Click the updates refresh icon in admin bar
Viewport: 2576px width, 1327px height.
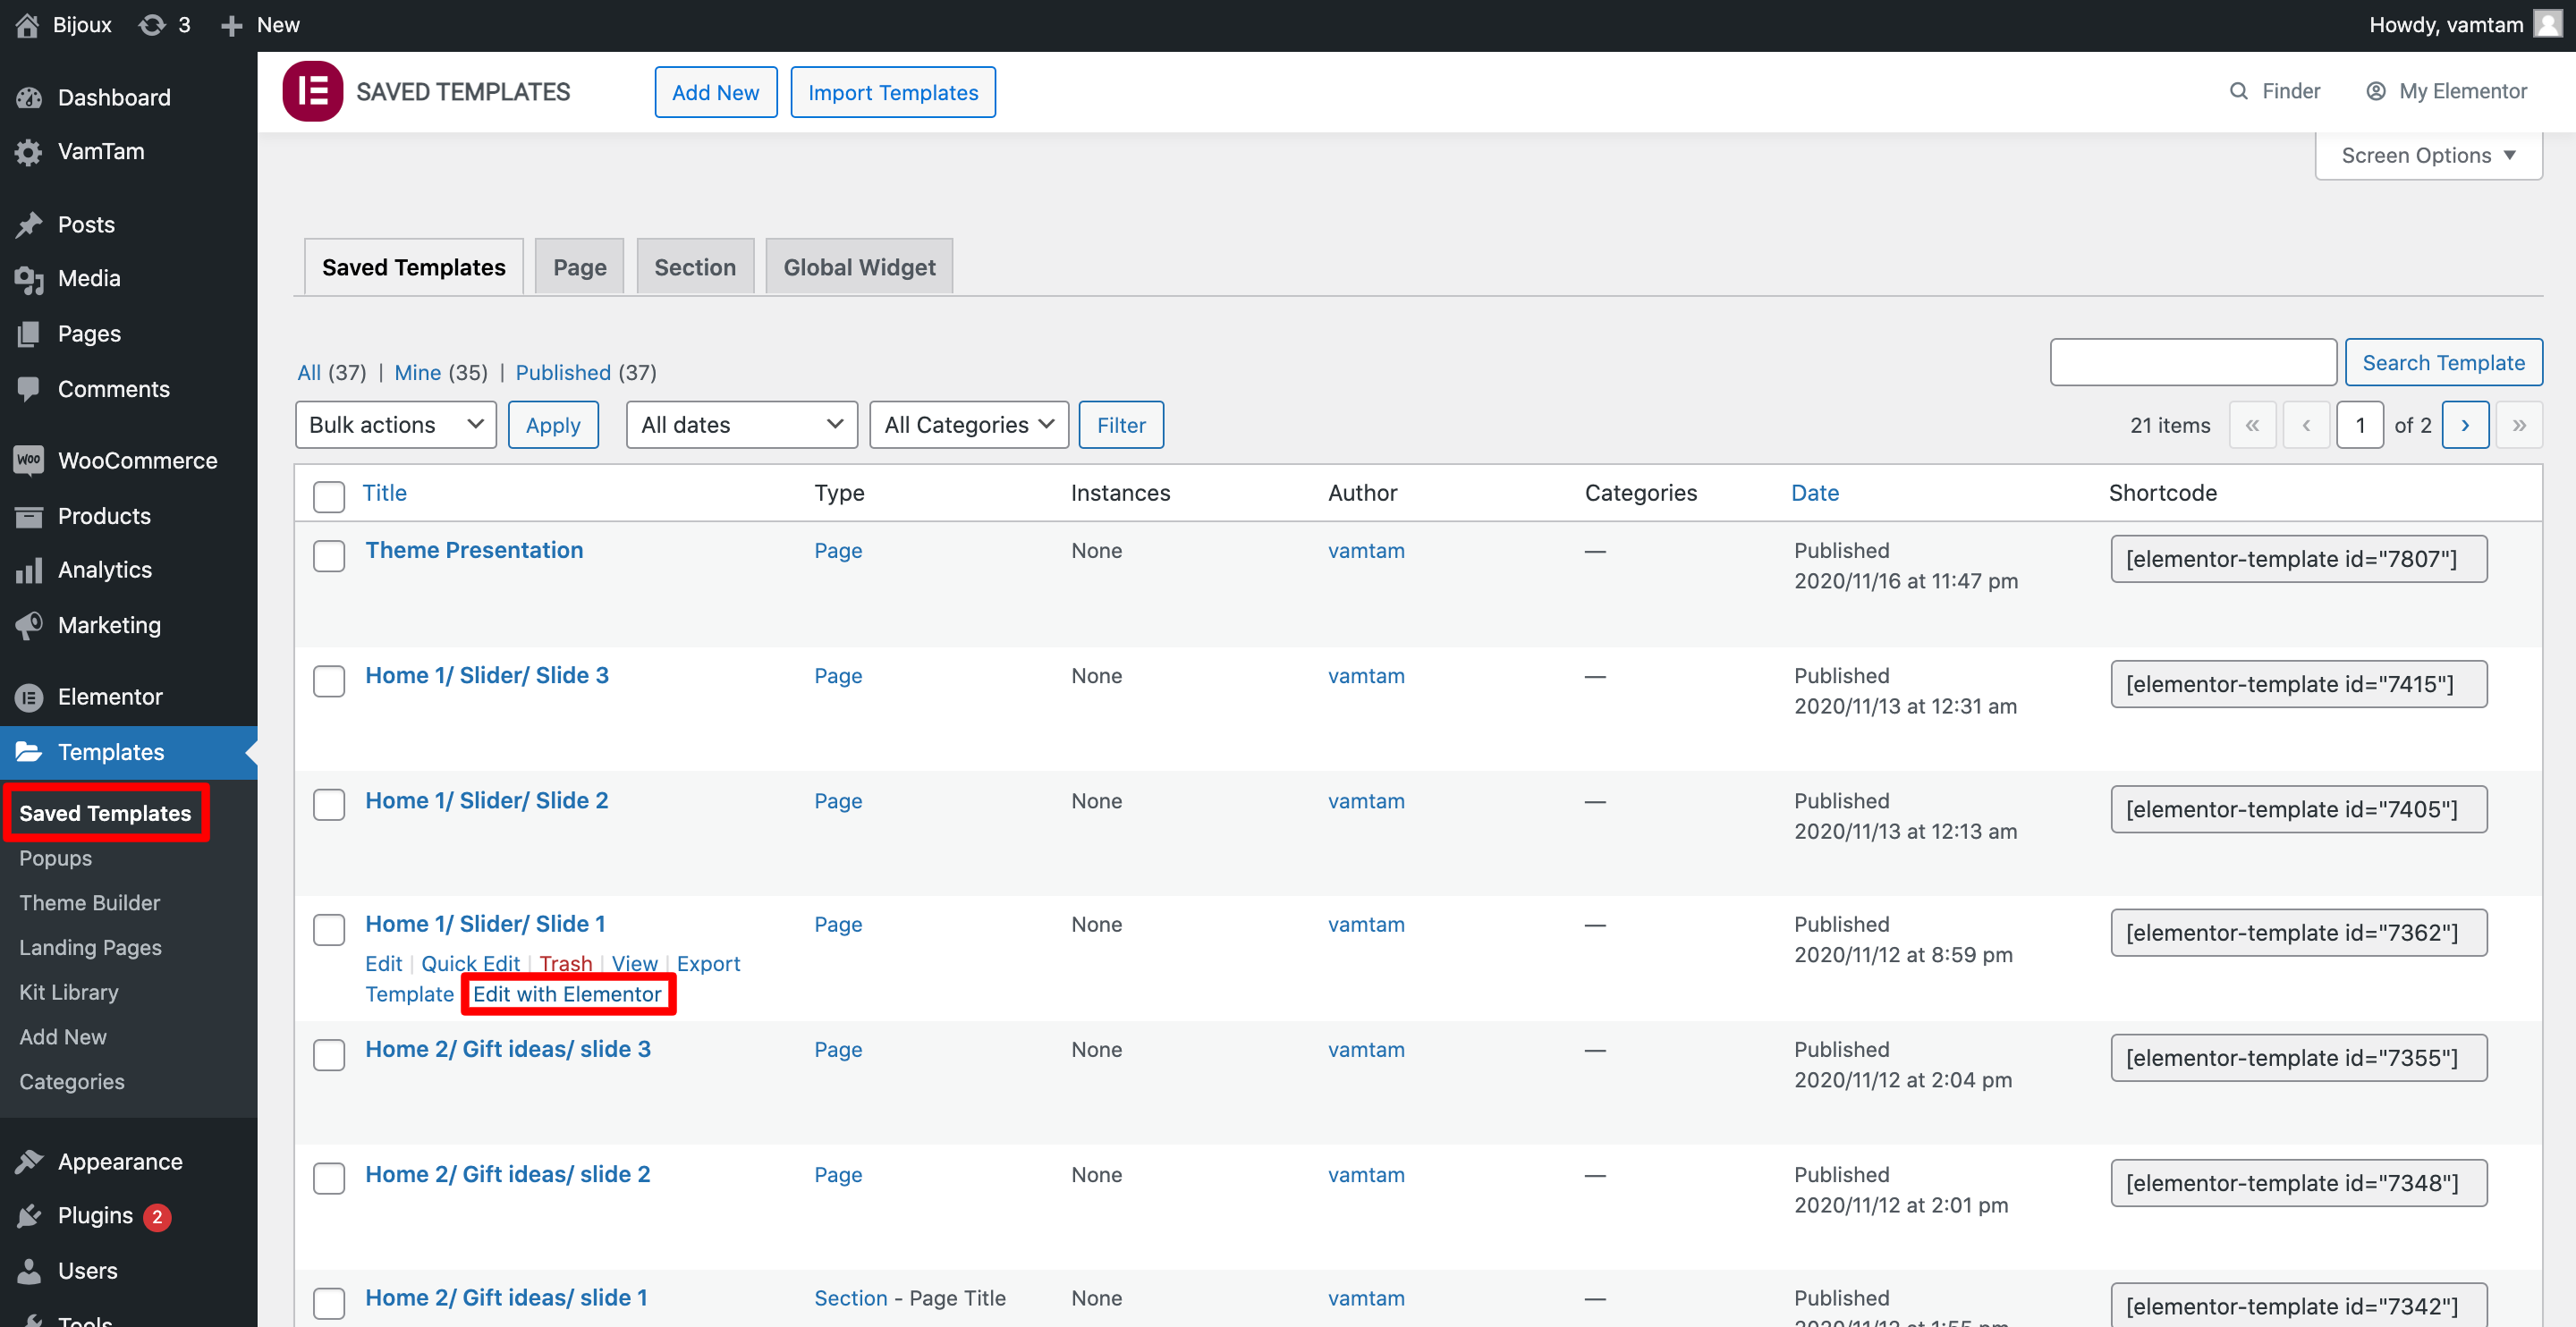[152, 25]
